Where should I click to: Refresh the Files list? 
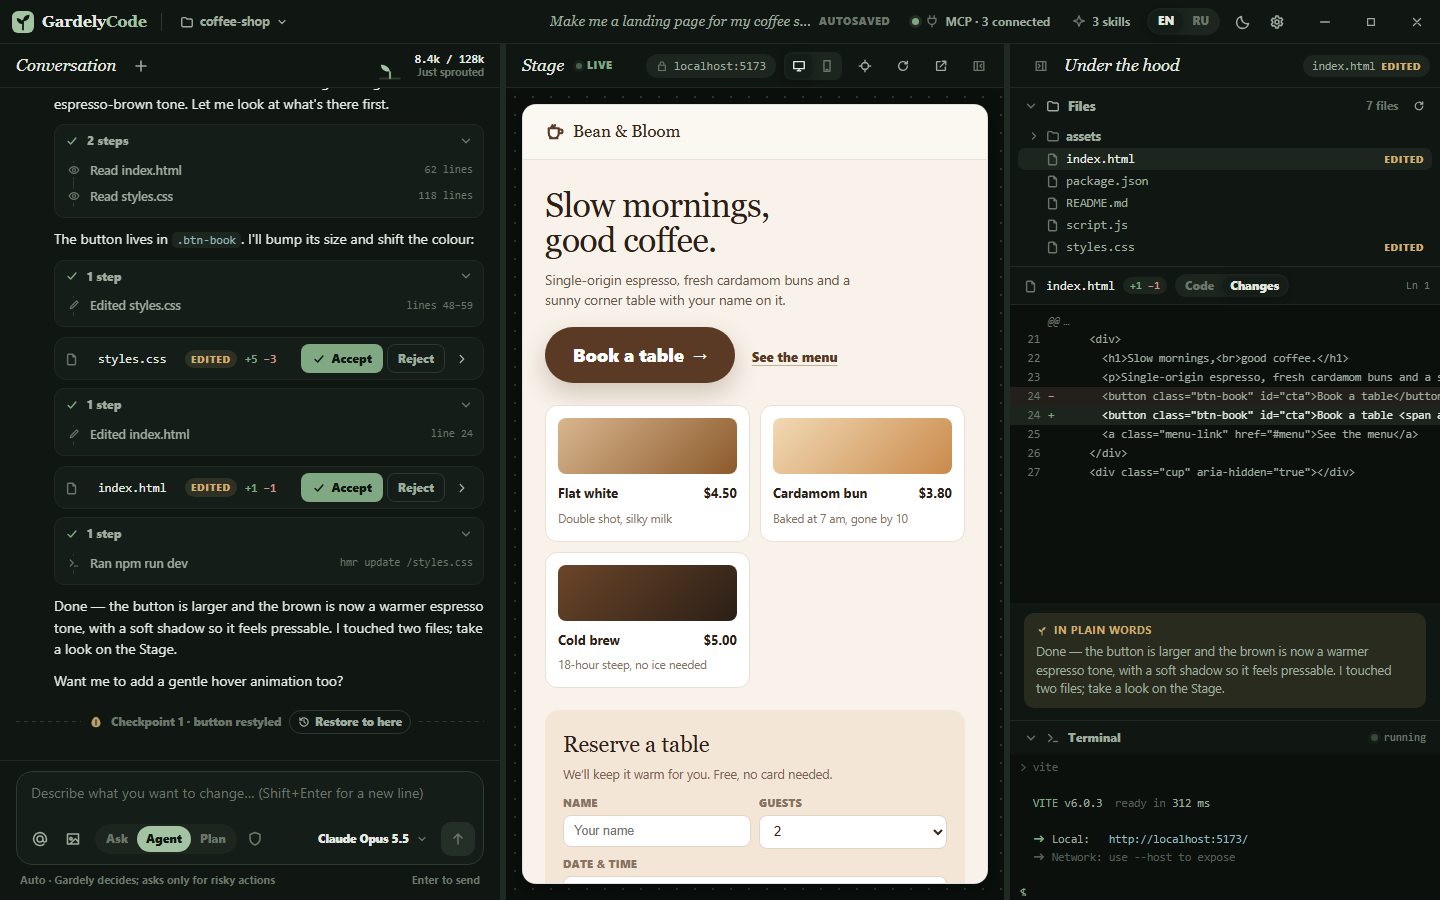(x=1419, y=106)
